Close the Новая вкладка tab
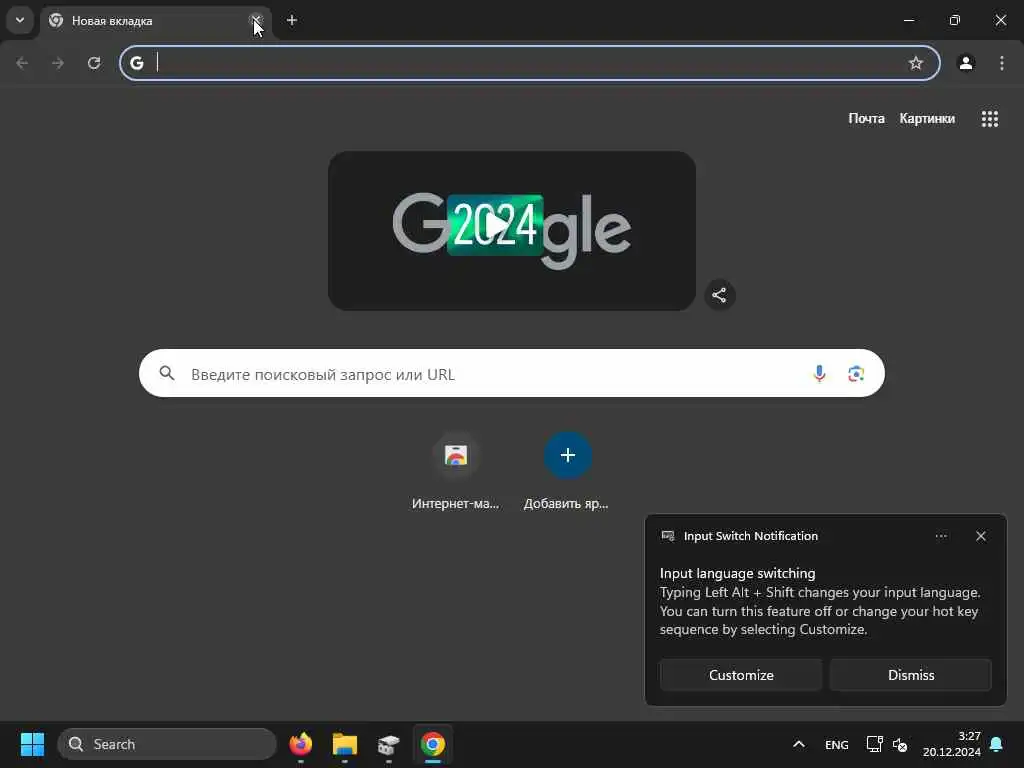Viewport: 1024px width, 768px height. pyautogui.click(x=257, y=21)
